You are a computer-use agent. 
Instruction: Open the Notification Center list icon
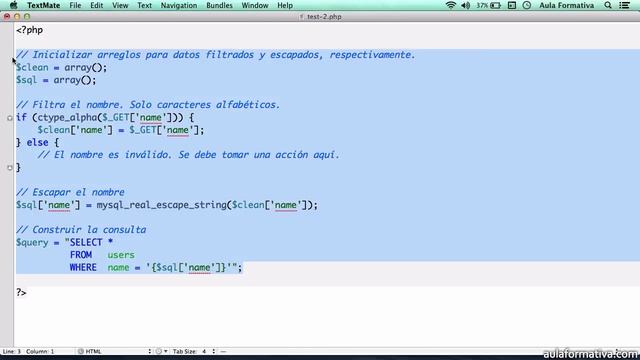click(624, 5)
